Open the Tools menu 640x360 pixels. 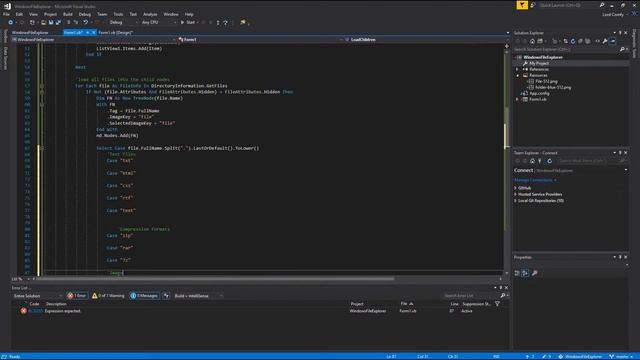point(118,14)
